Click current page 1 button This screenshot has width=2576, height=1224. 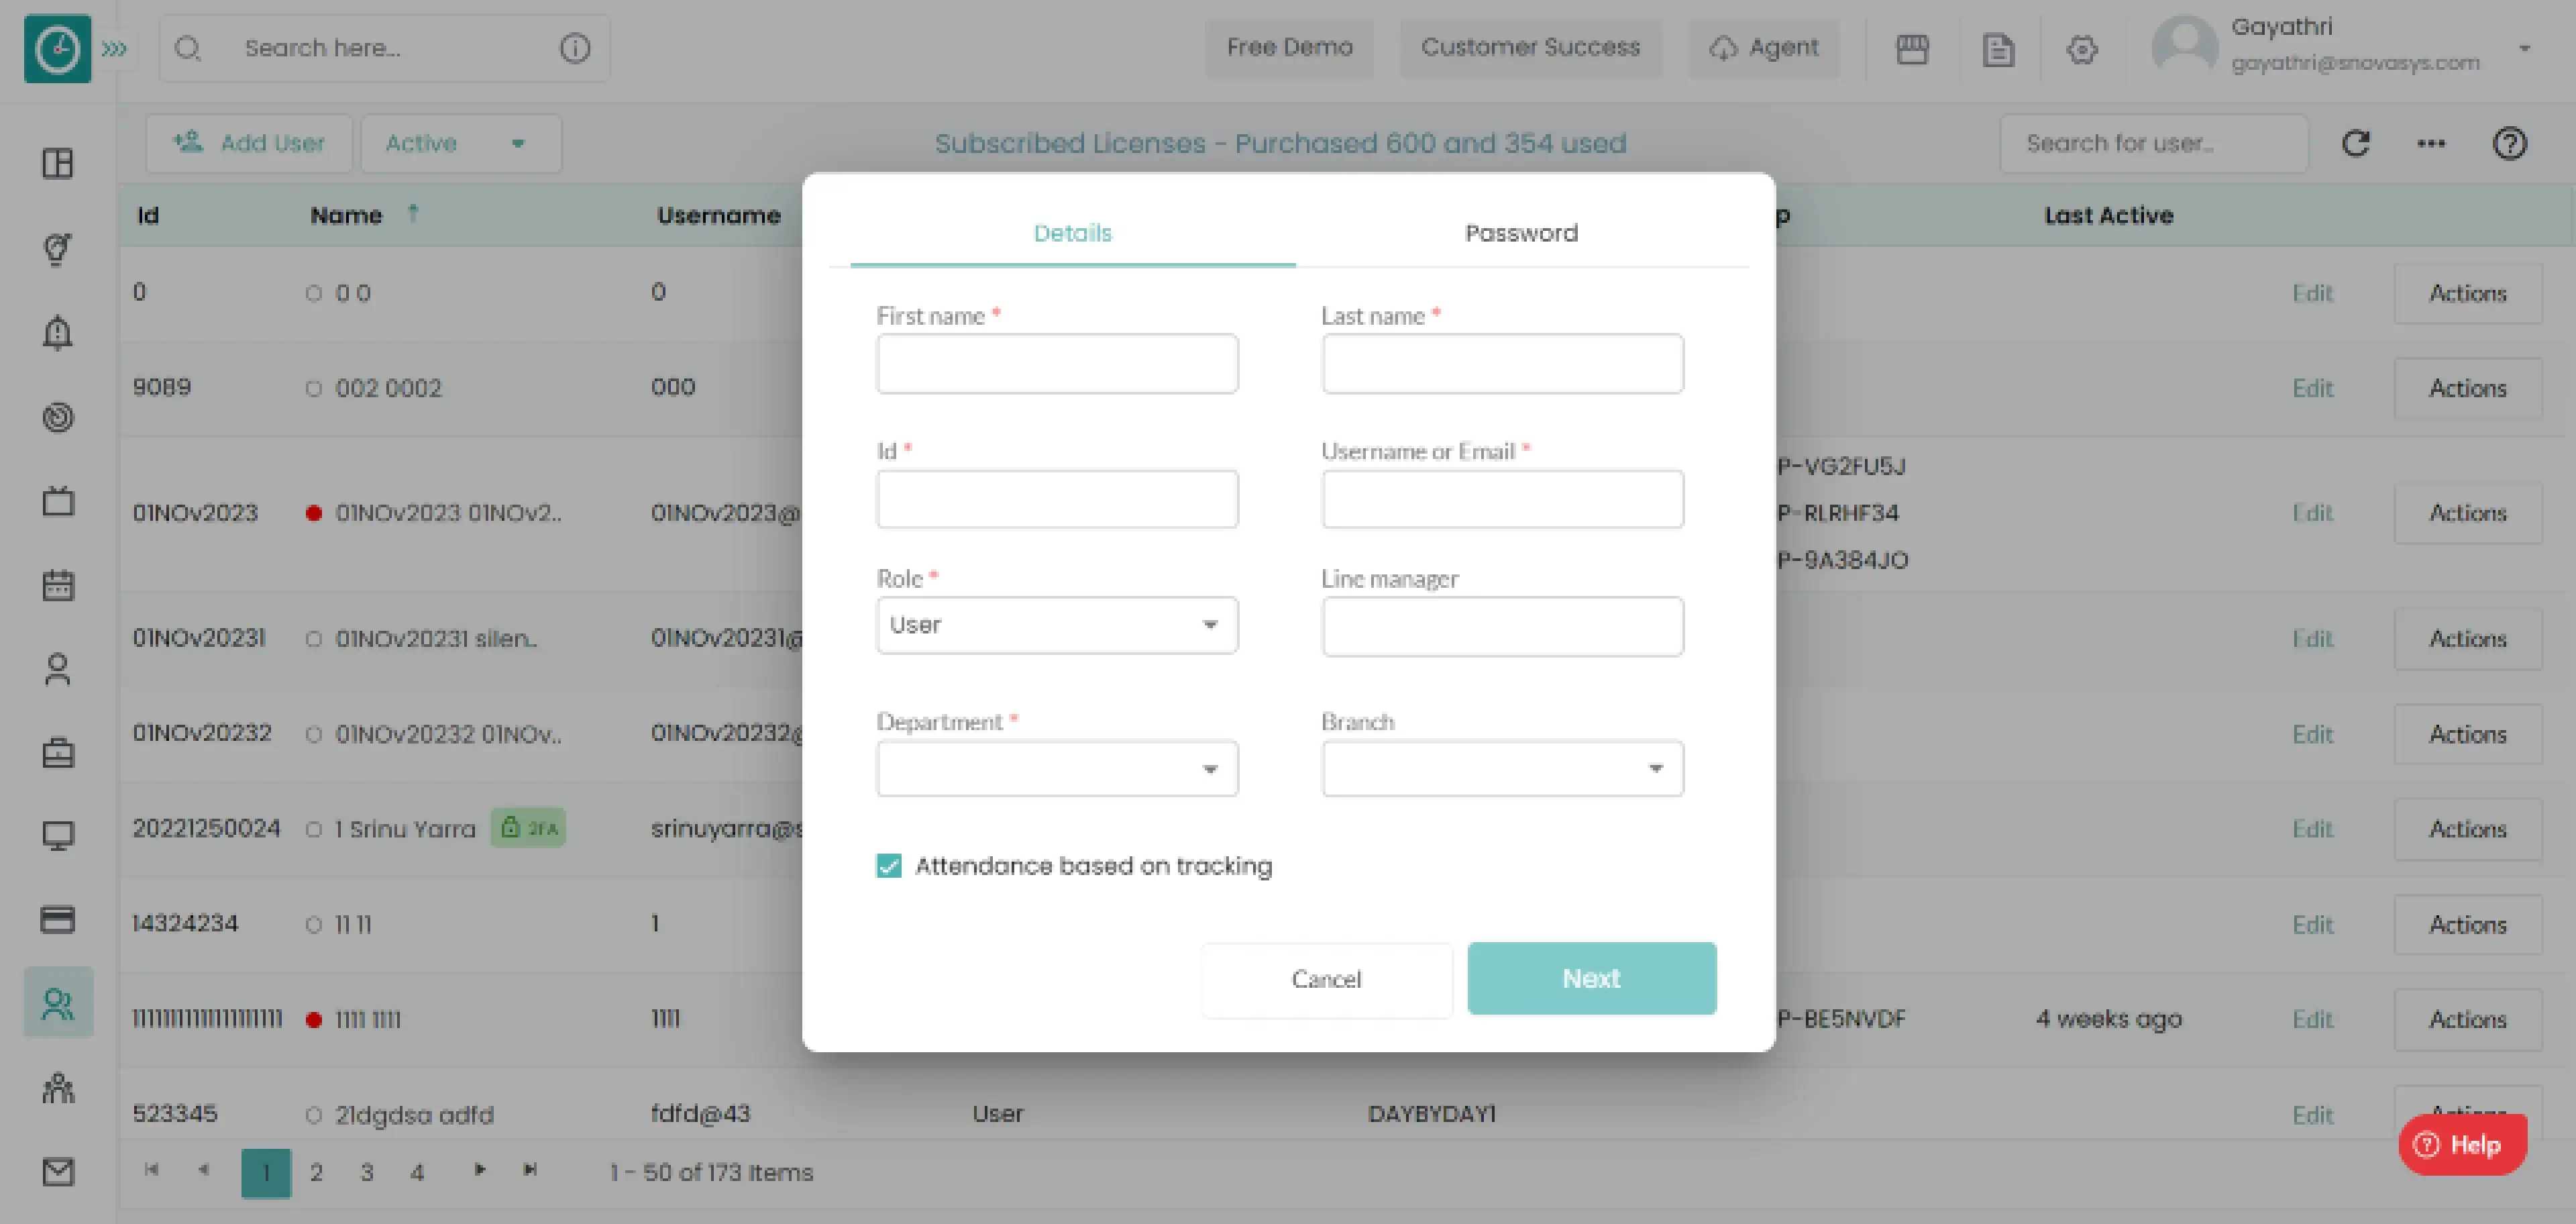coord(266,1173)
